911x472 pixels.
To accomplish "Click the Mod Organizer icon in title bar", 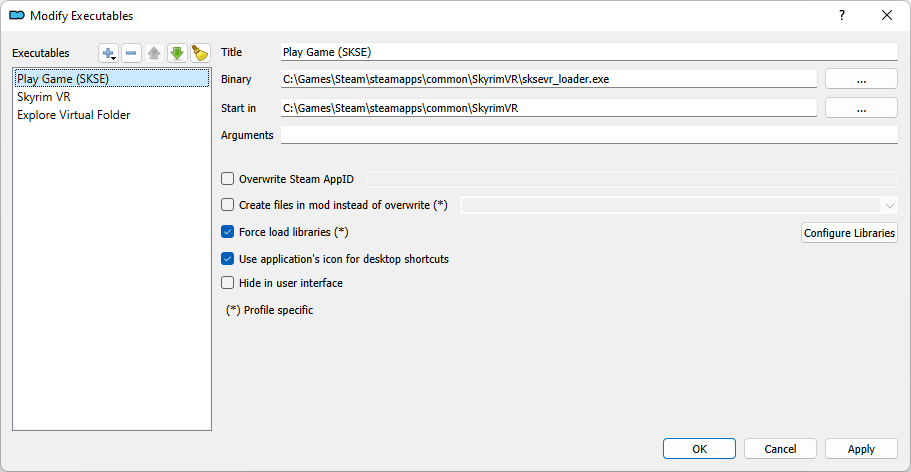I will coord(17,16).
